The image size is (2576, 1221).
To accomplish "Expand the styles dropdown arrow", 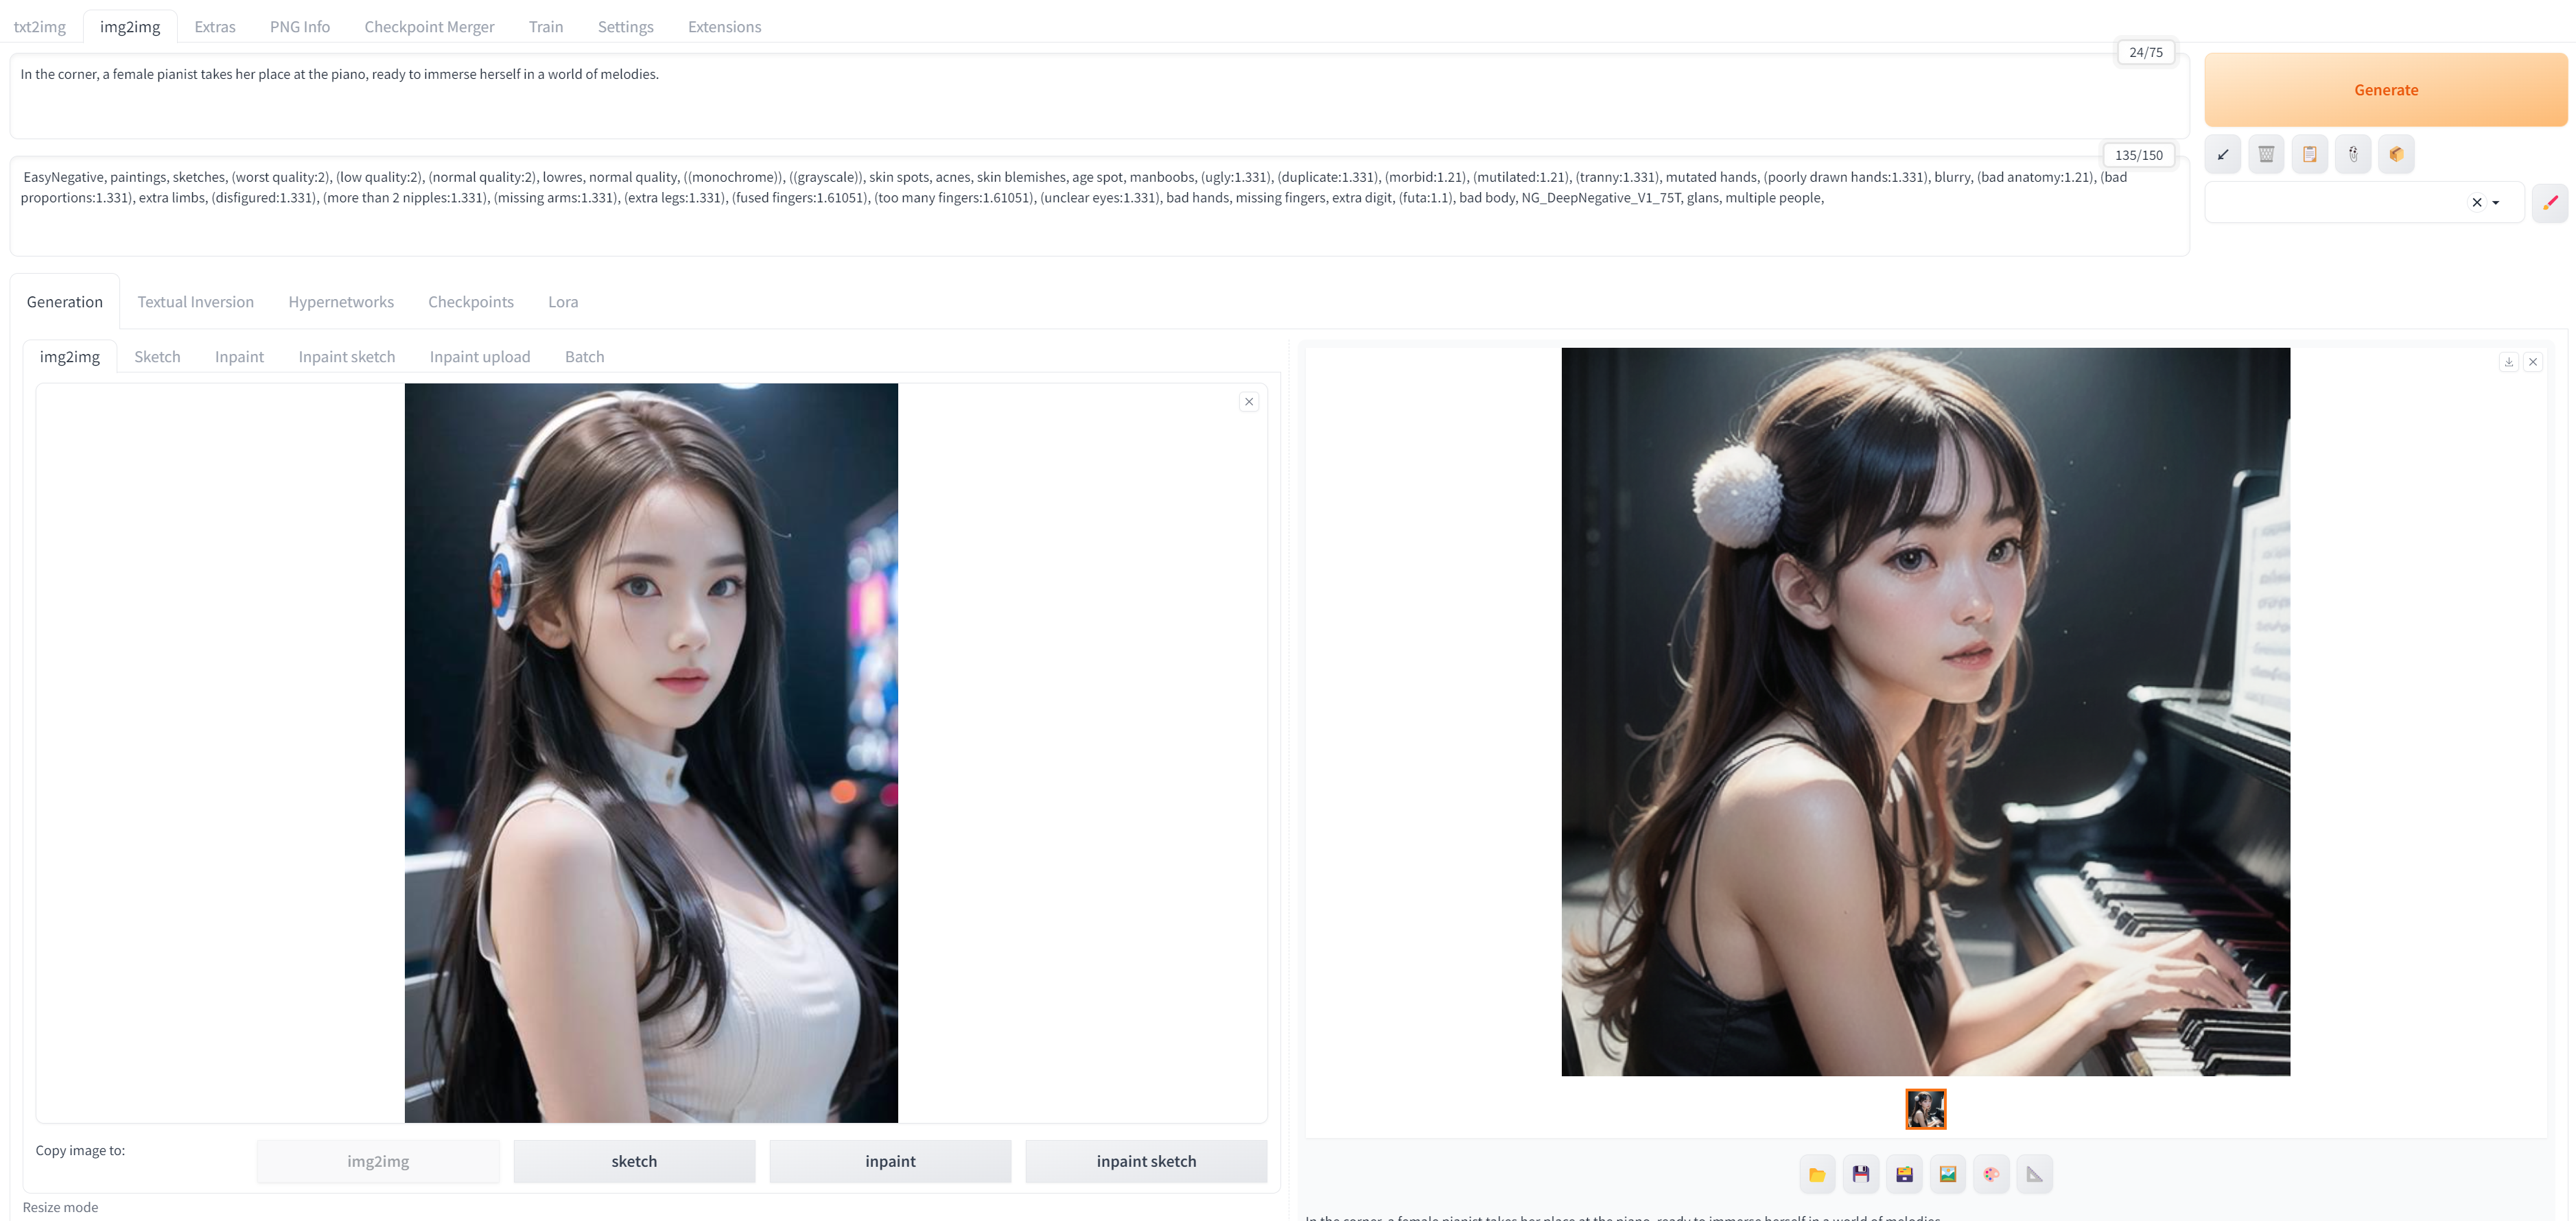I will coord(2496,203).
